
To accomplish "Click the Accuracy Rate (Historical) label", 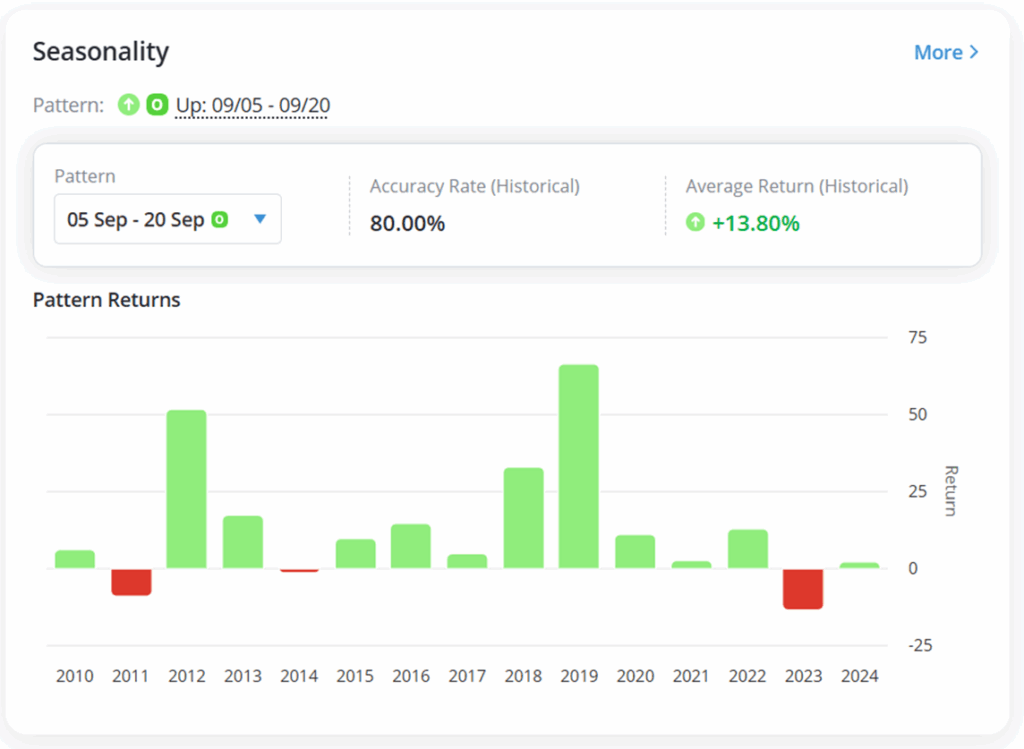I will [475, 187].
